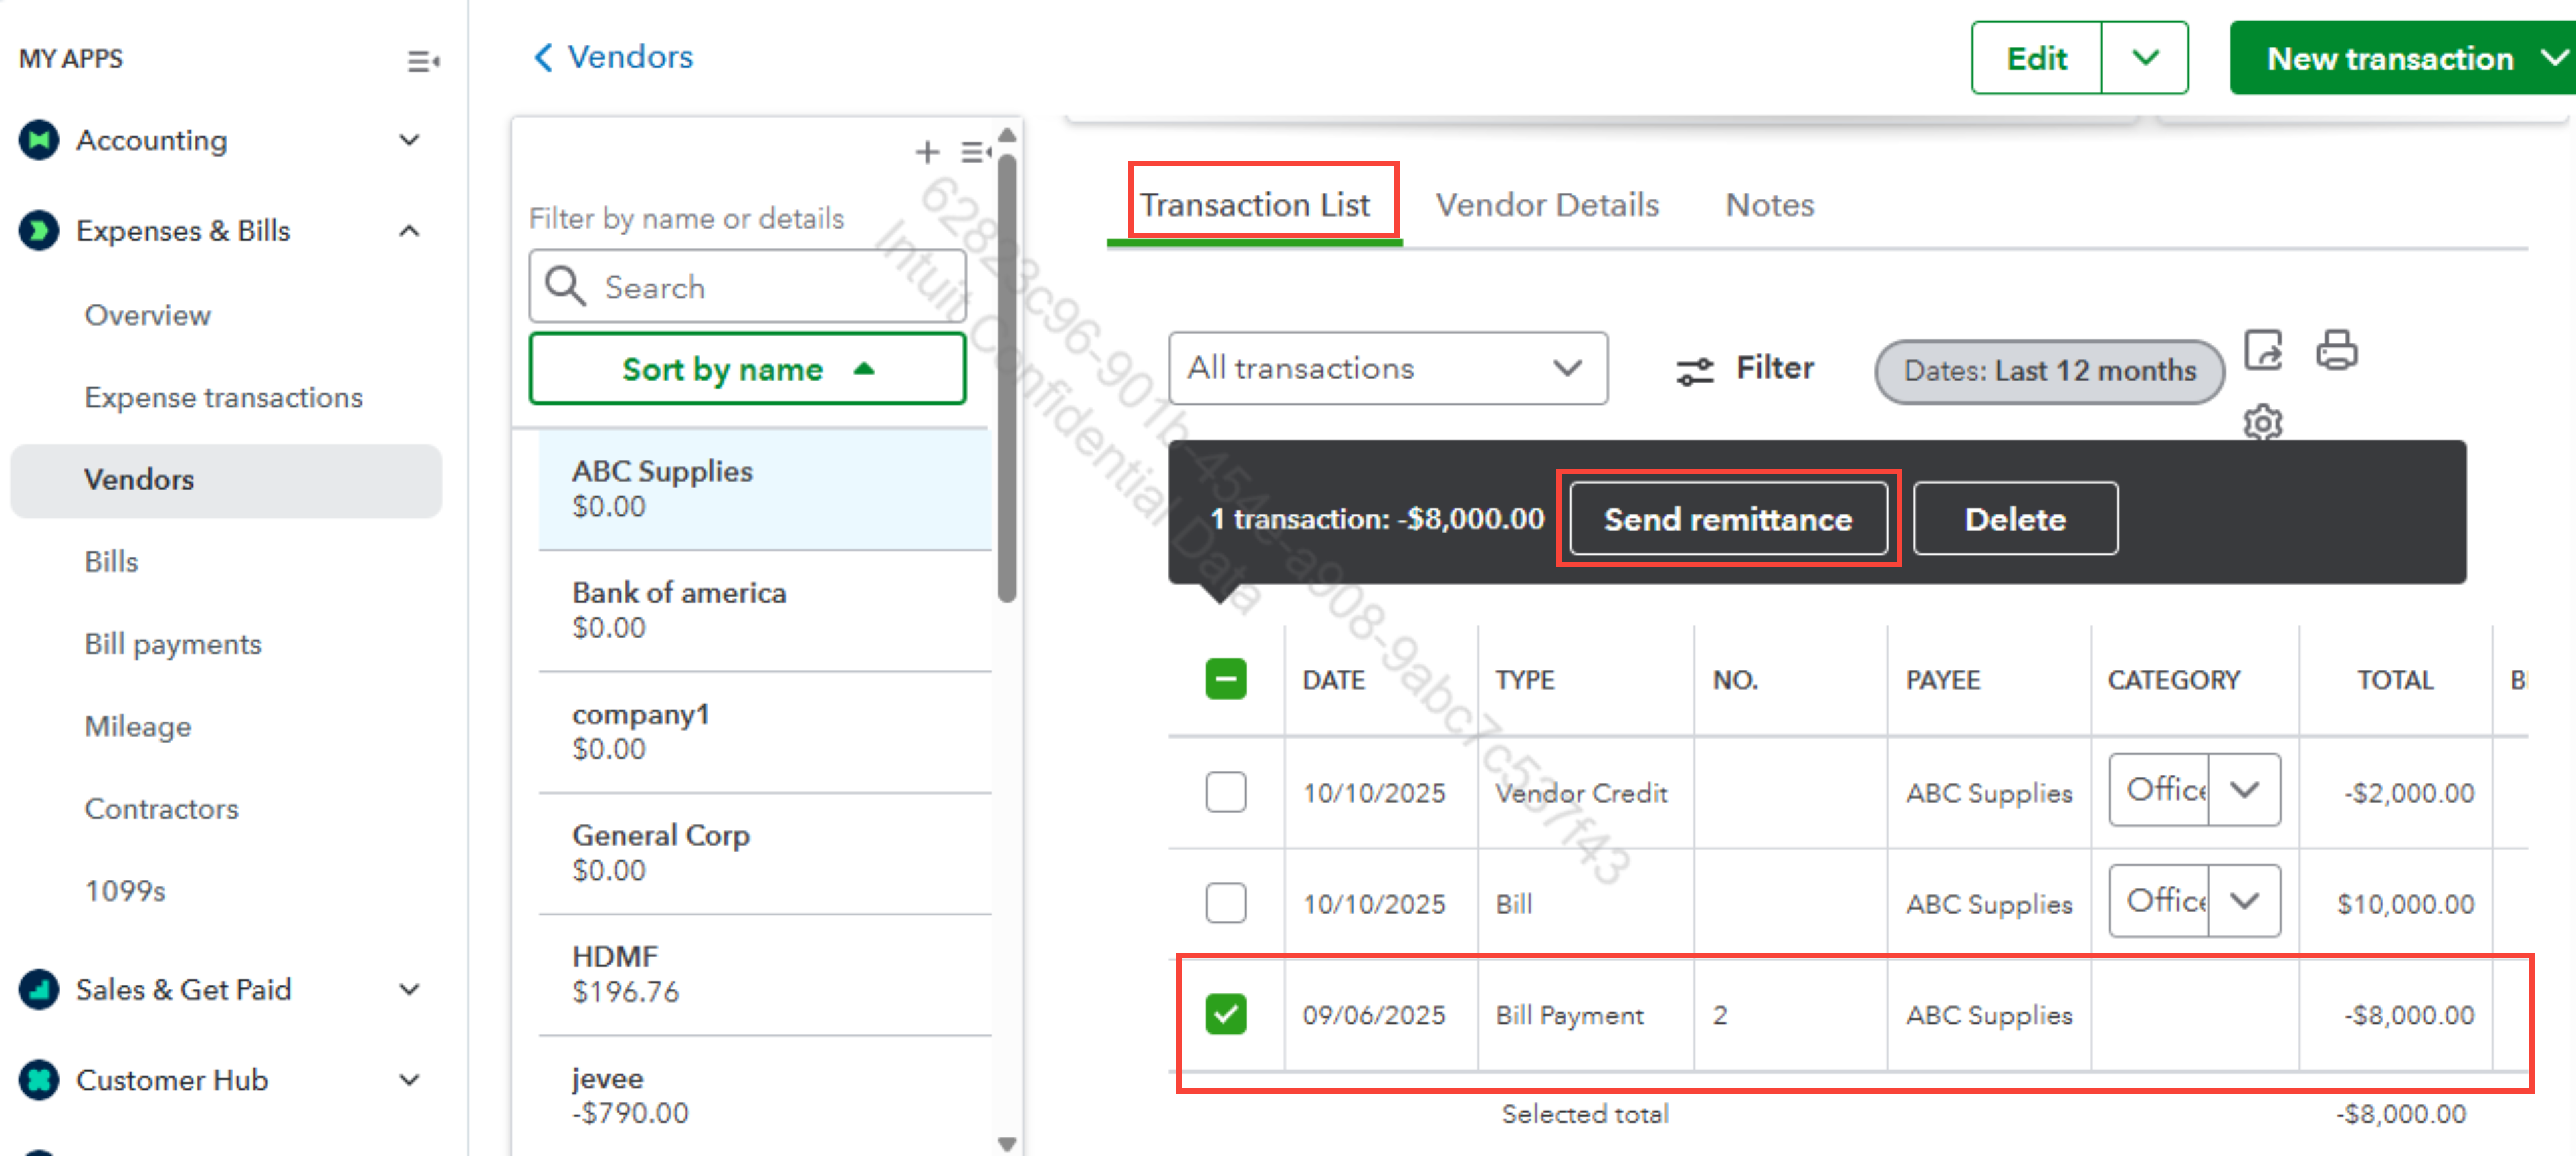This screenshot has height=1156, width=2576.
Task: Uncheck the Bill Payment row checkbox
Action: tap(1225, 1014)
